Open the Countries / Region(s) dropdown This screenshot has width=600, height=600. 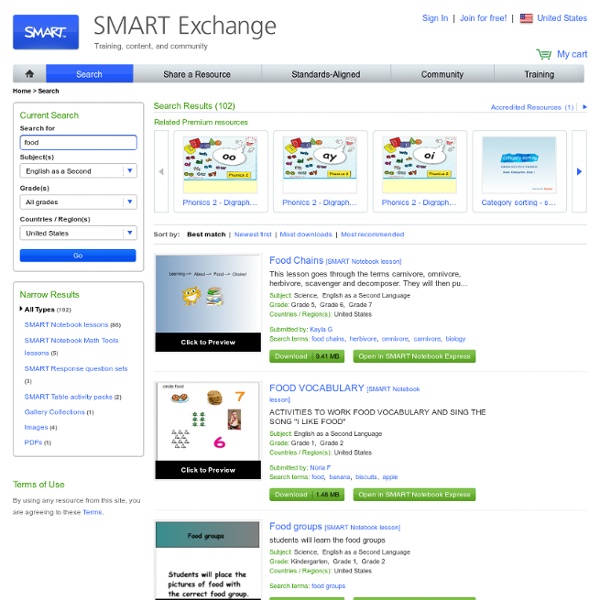pyautogui.click(x=78, y=233)
